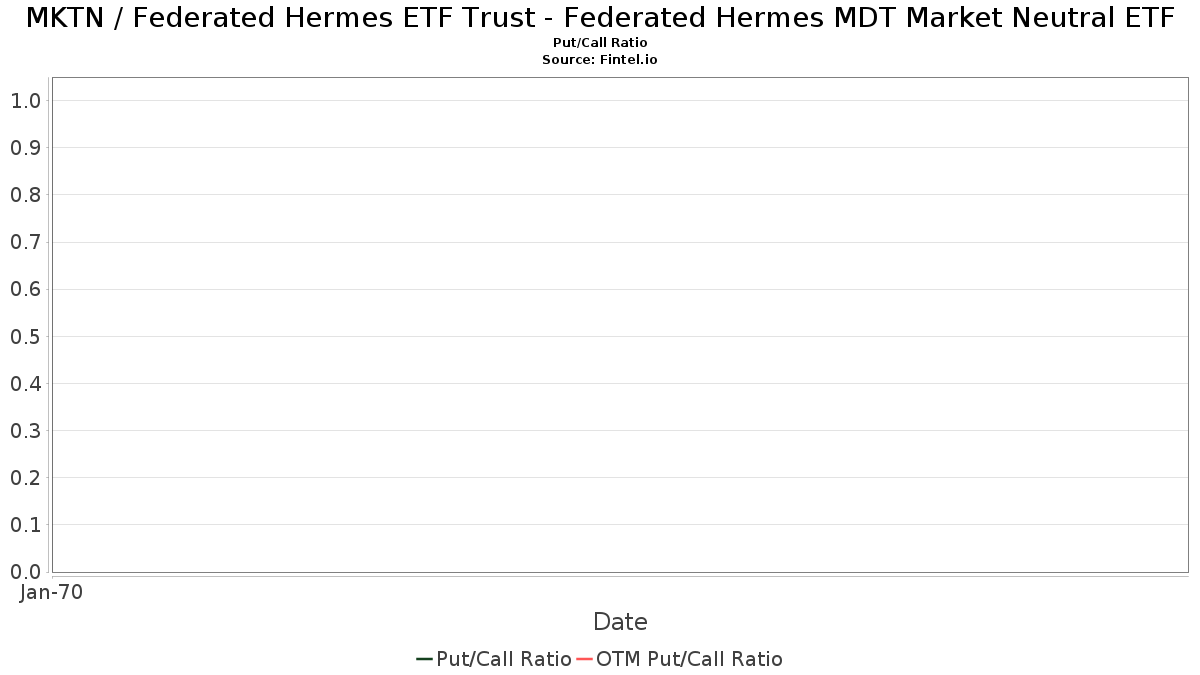The width and height of the screenshot is (1200, 675).
Task: Click the Put/Call Ratio subtitle under the title
Action: point(600,43)
